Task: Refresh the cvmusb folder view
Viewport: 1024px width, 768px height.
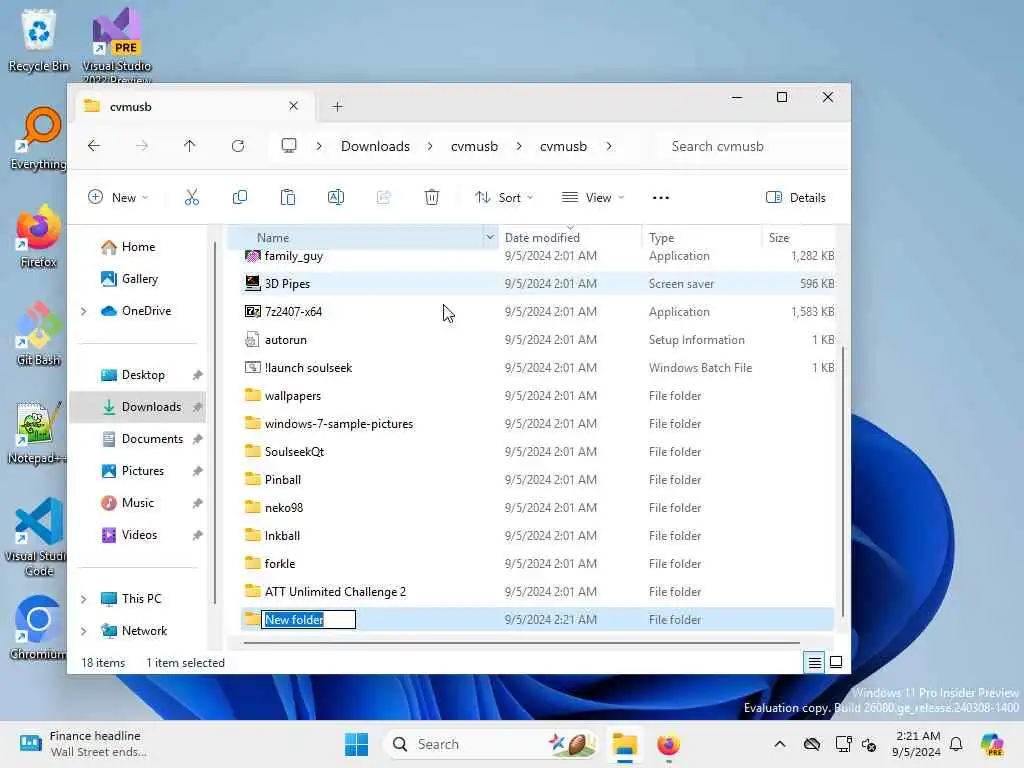Action: (x=238, y=146)
